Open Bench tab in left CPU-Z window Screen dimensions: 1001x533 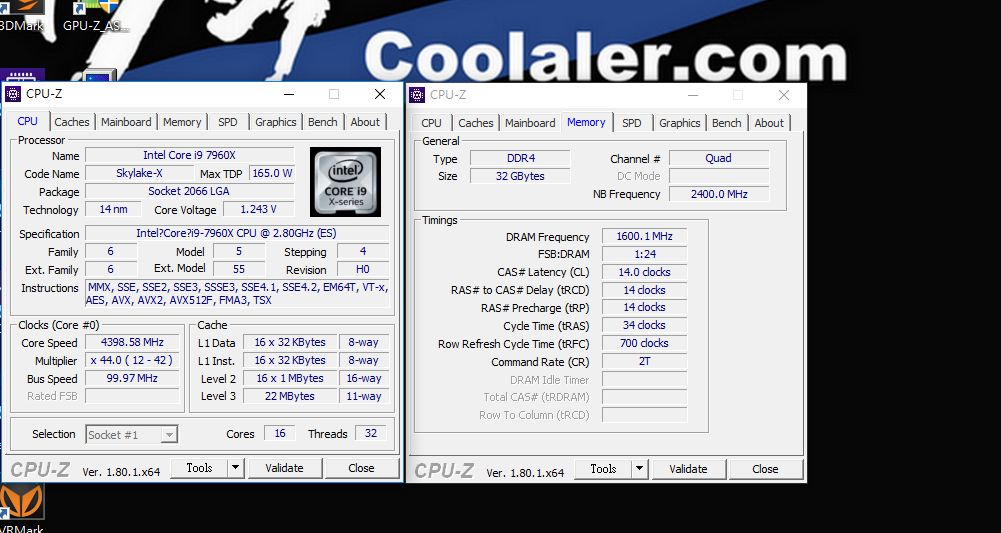(x=322, y=122)
